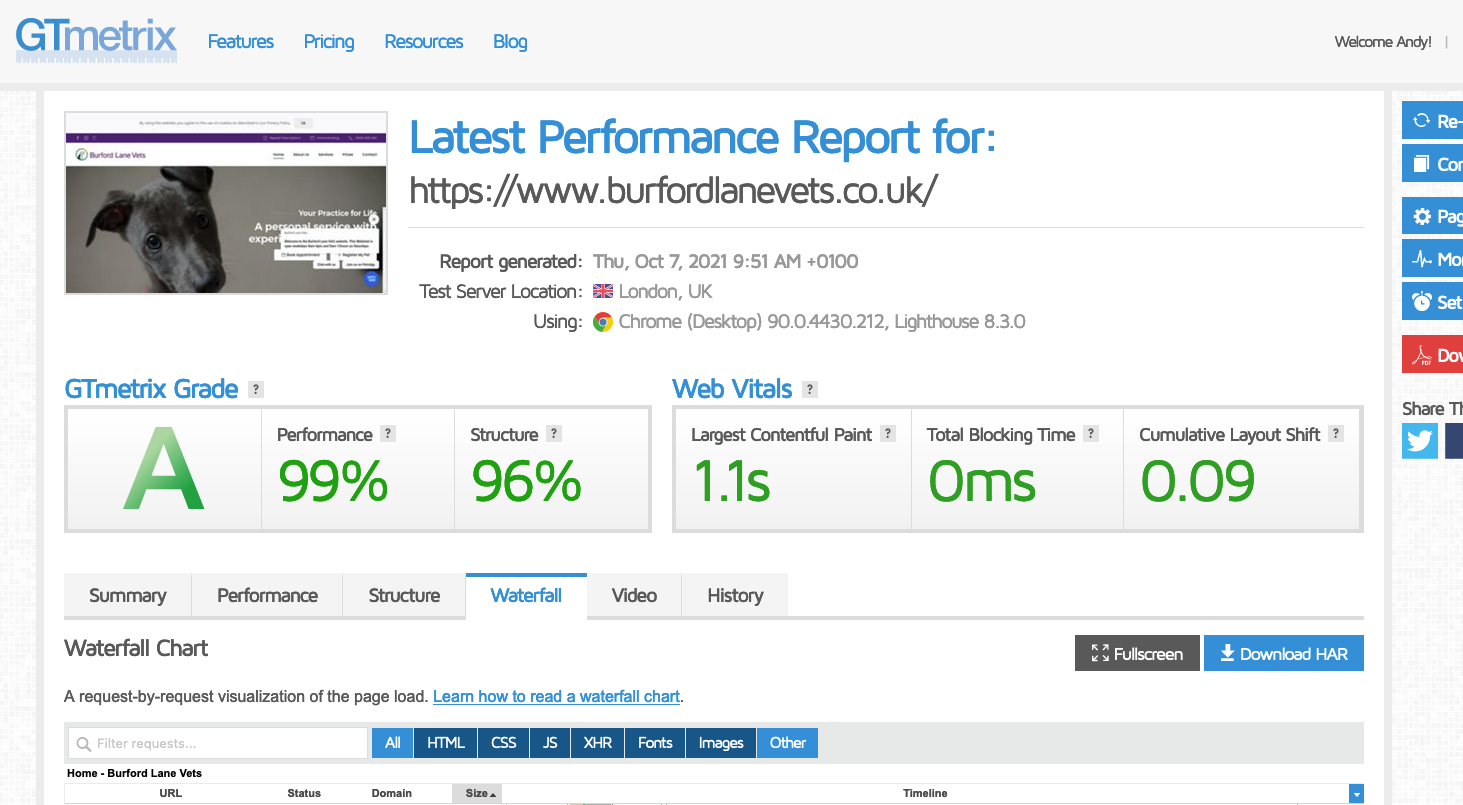Viewport: 1463px width, 805px height.
Task: Click the Compare report button
Action: pyautogui.click(x=1432, y=164)
